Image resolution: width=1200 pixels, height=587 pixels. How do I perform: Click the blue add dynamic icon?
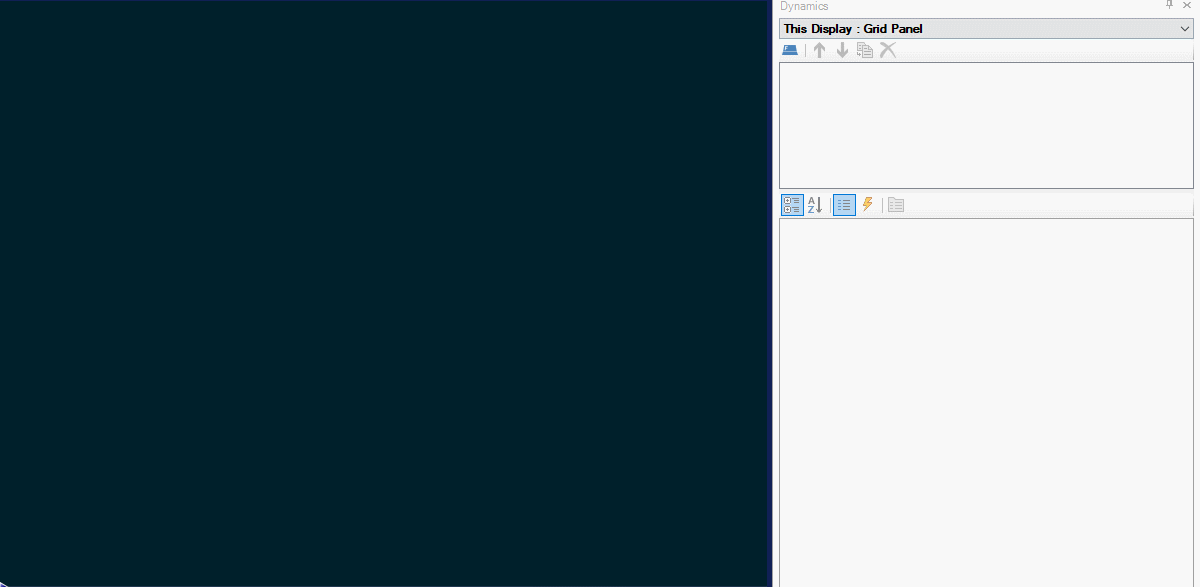coord(790,50)
